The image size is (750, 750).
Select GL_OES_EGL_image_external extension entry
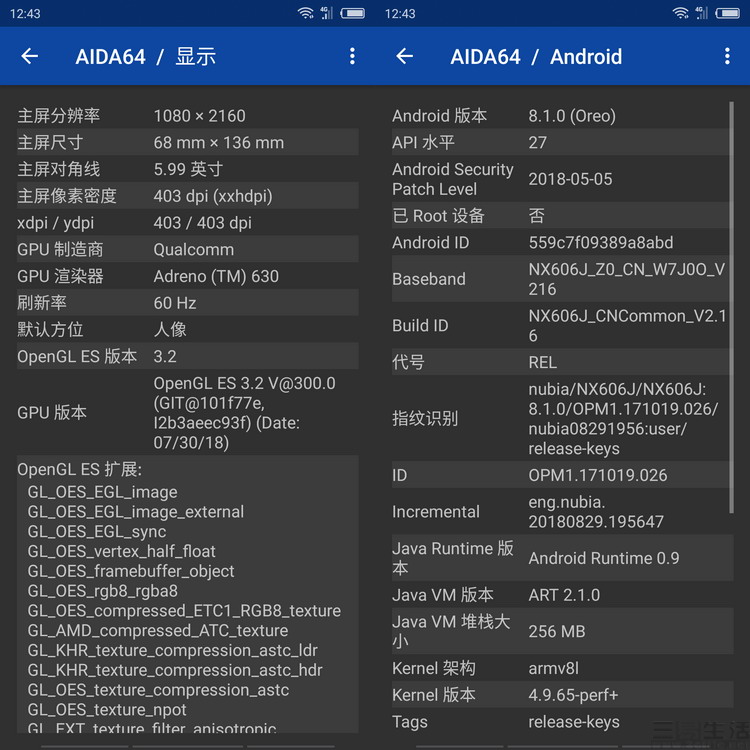pos(136,512)
